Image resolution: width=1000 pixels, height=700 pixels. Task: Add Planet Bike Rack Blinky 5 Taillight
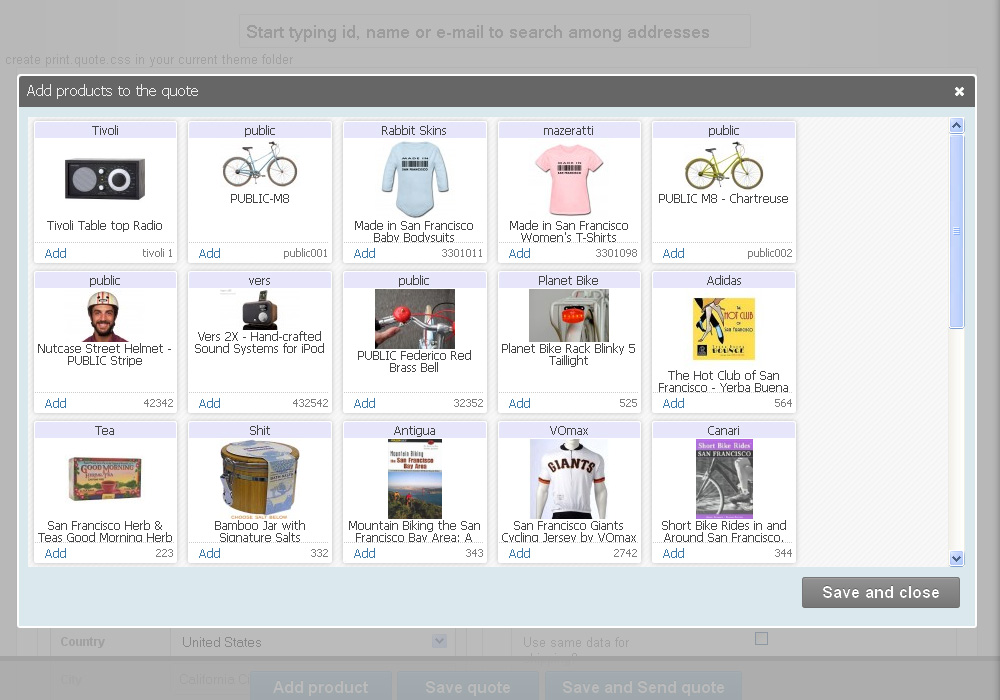click(519, 403)
